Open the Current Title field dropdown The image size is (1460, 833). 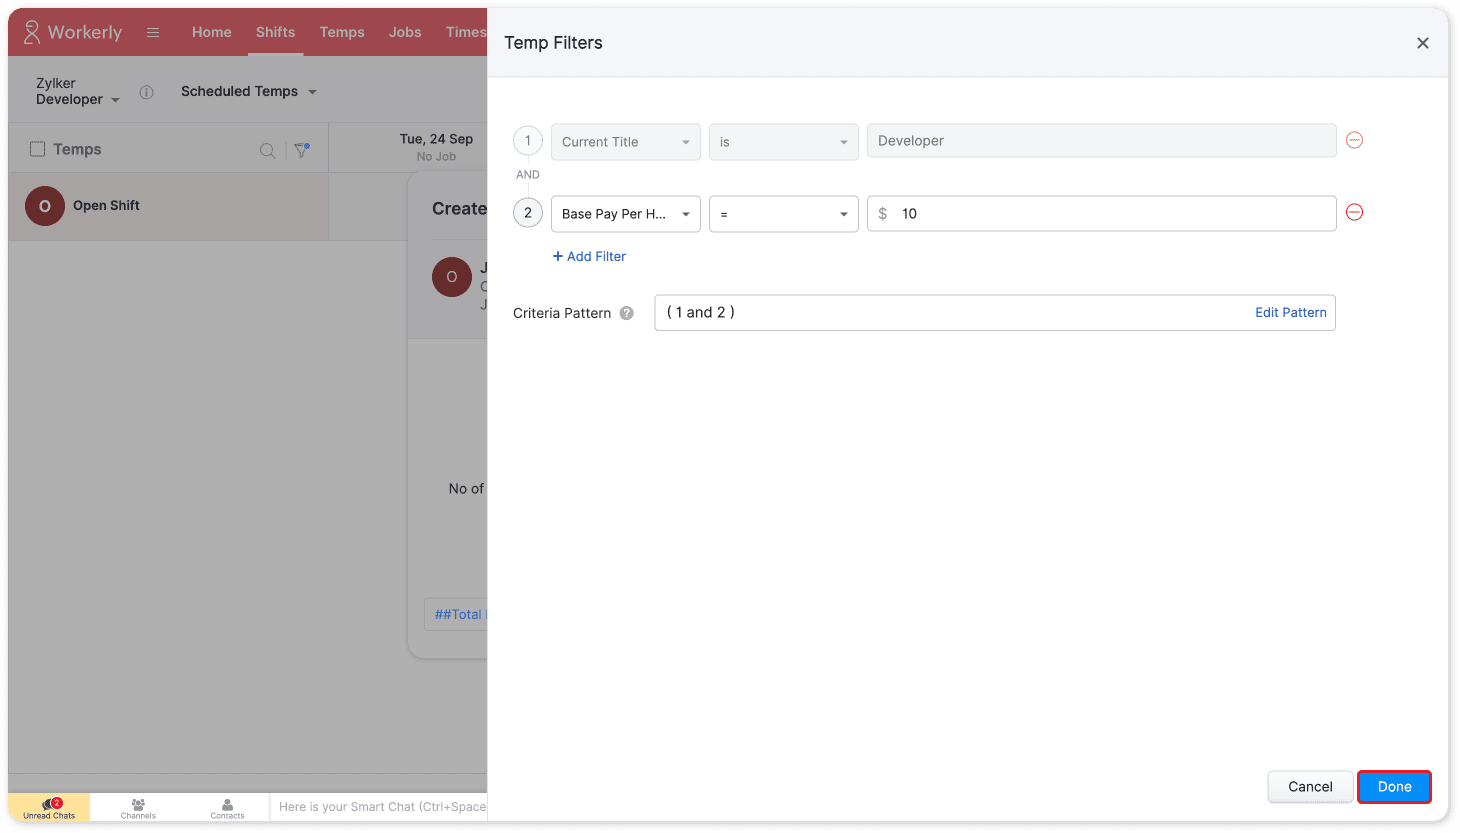[x=626, y=142]
